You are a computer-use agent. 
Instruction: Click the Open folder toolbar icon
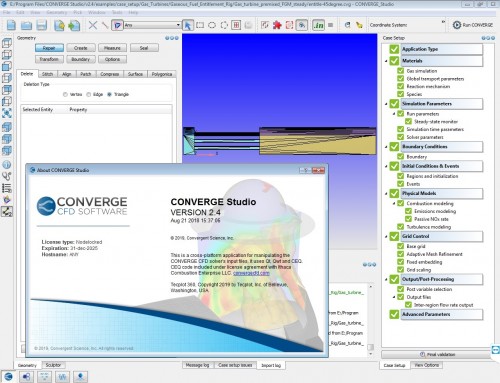pos(26,25)
